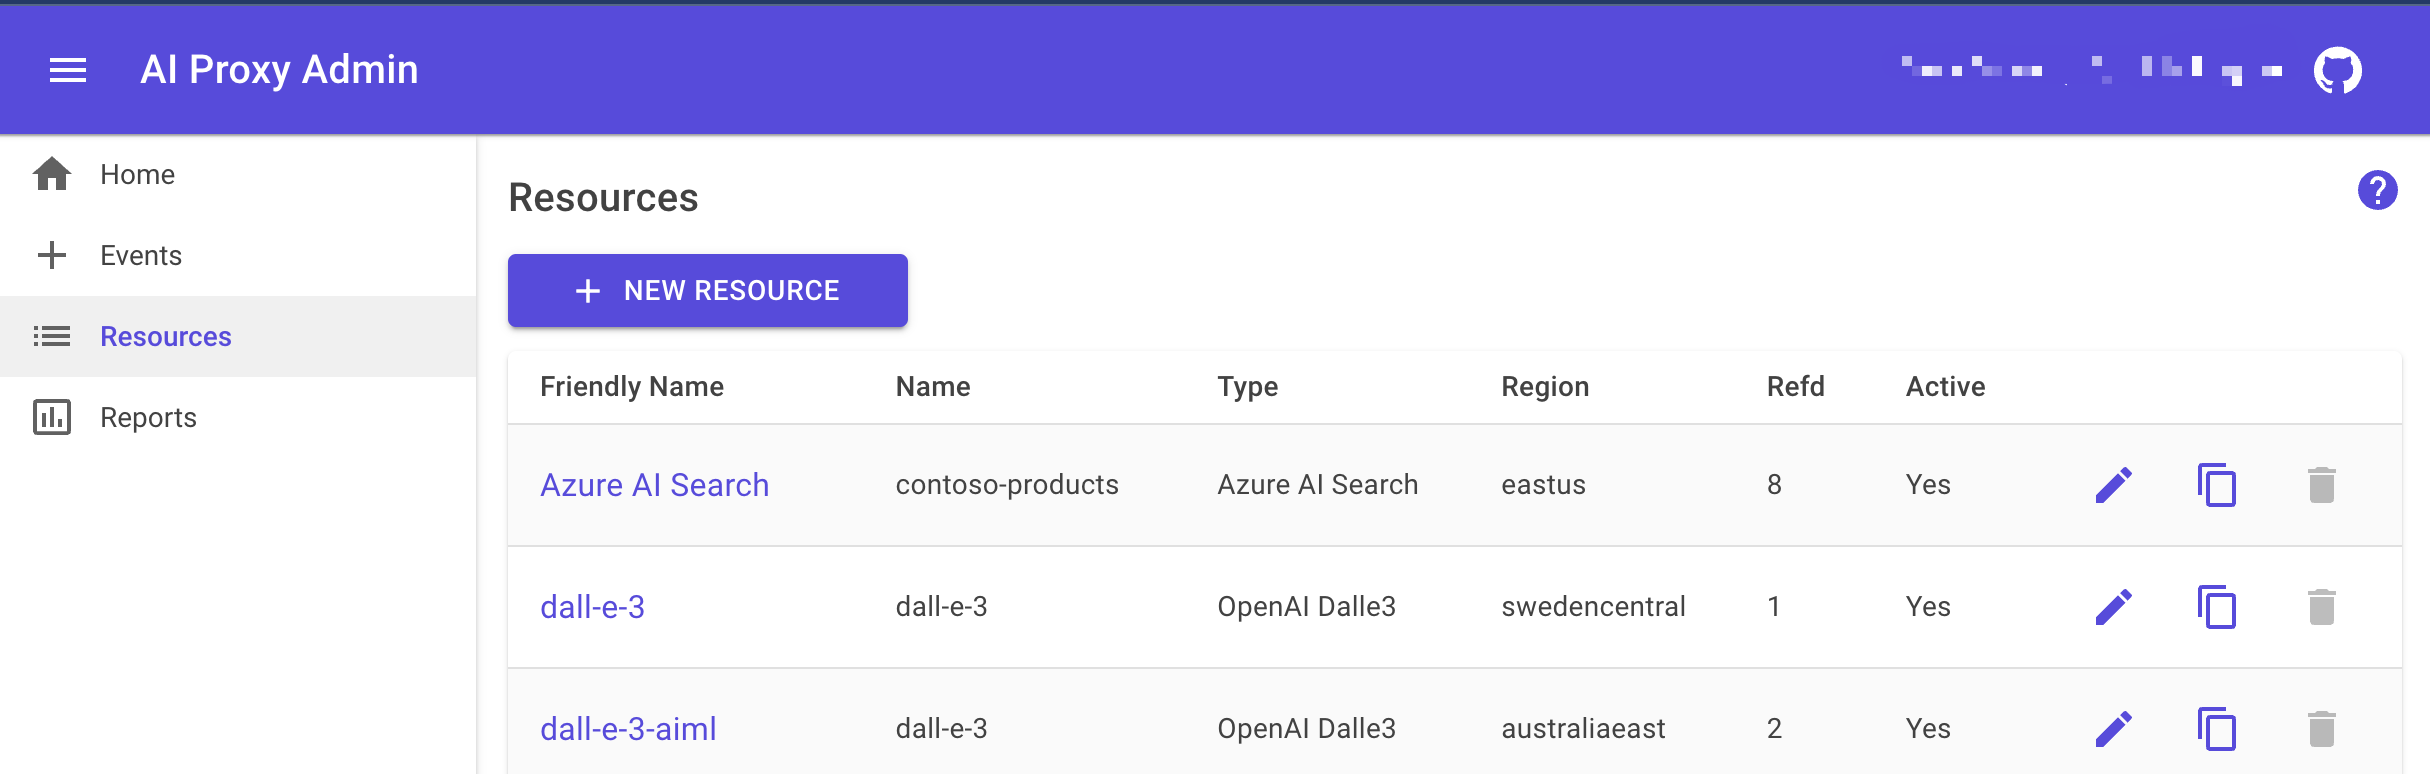Open the Azure AI Search link
The width and height of the screenshot is (2430, 774).
pyautogui.click(x=654, y=485)
